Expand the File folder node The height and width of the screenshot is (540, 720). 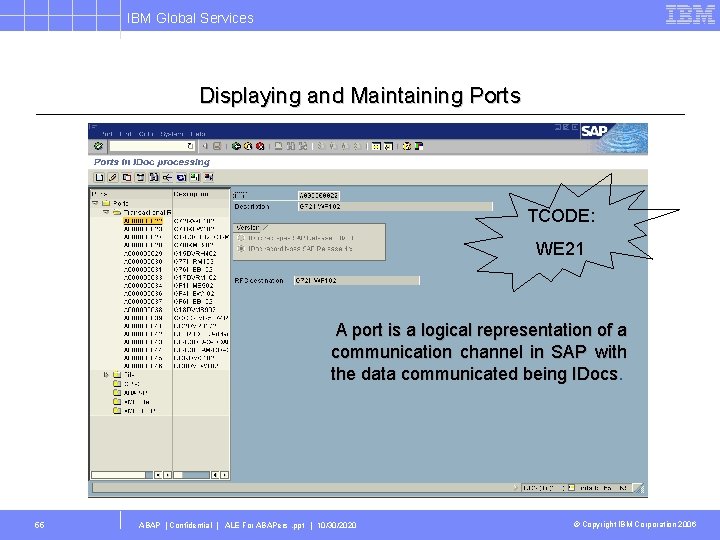point(106,375)
